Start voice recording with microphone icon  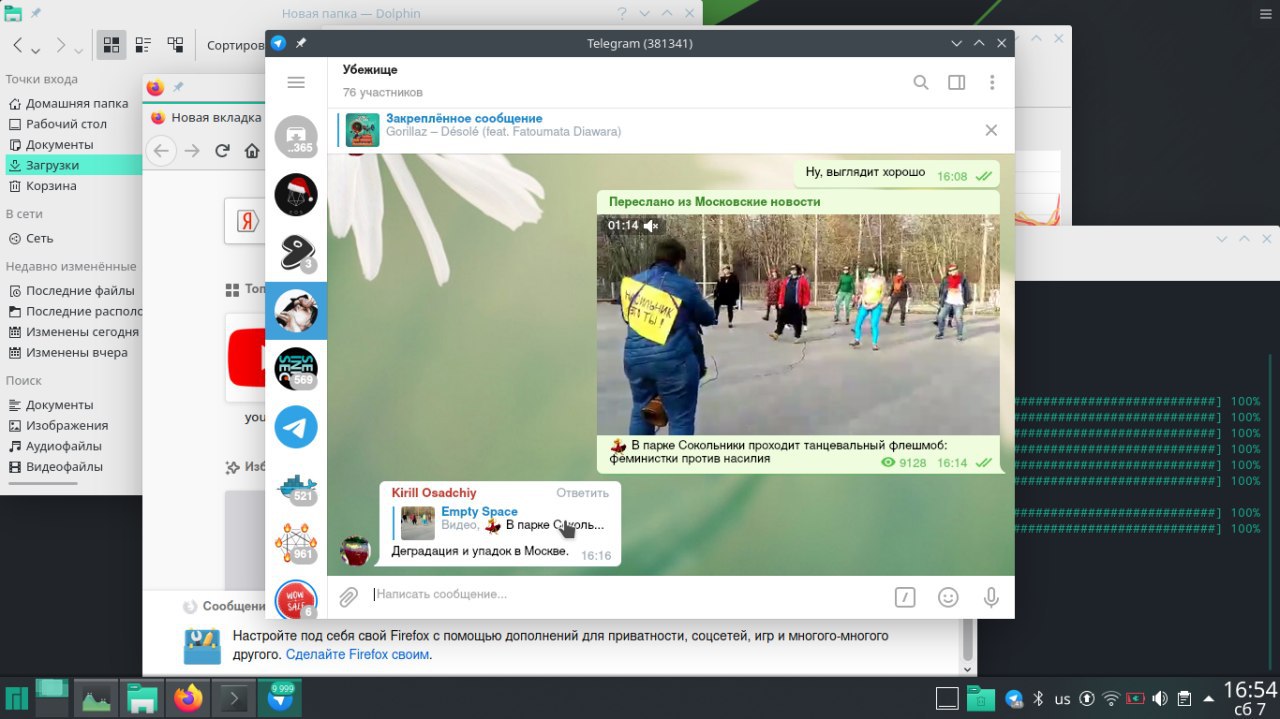pos(991,598)
